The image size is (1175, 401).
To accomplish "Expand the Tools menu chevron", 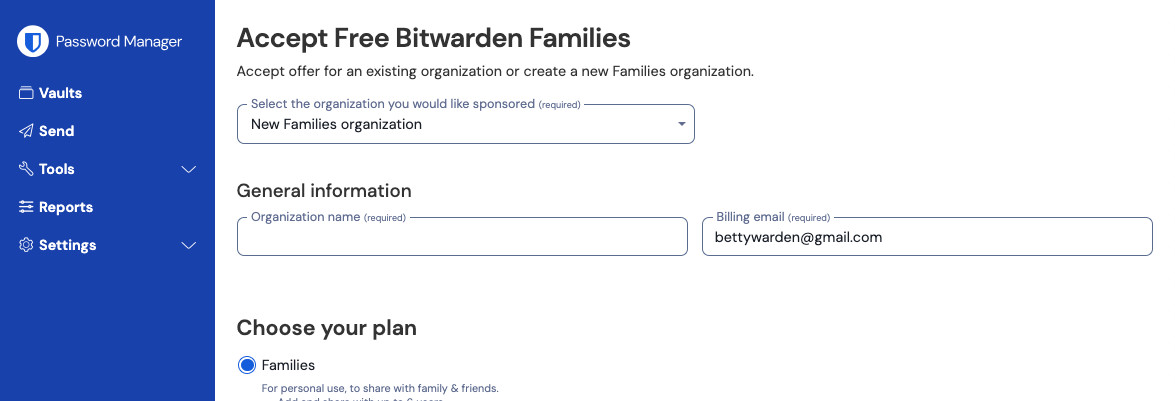I will (188, 169).
